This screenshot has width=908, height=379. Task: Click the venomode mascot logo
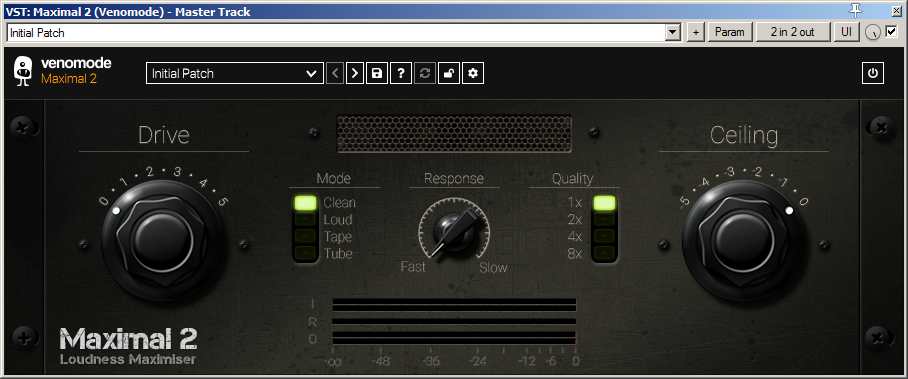click(x=23, y=72)
